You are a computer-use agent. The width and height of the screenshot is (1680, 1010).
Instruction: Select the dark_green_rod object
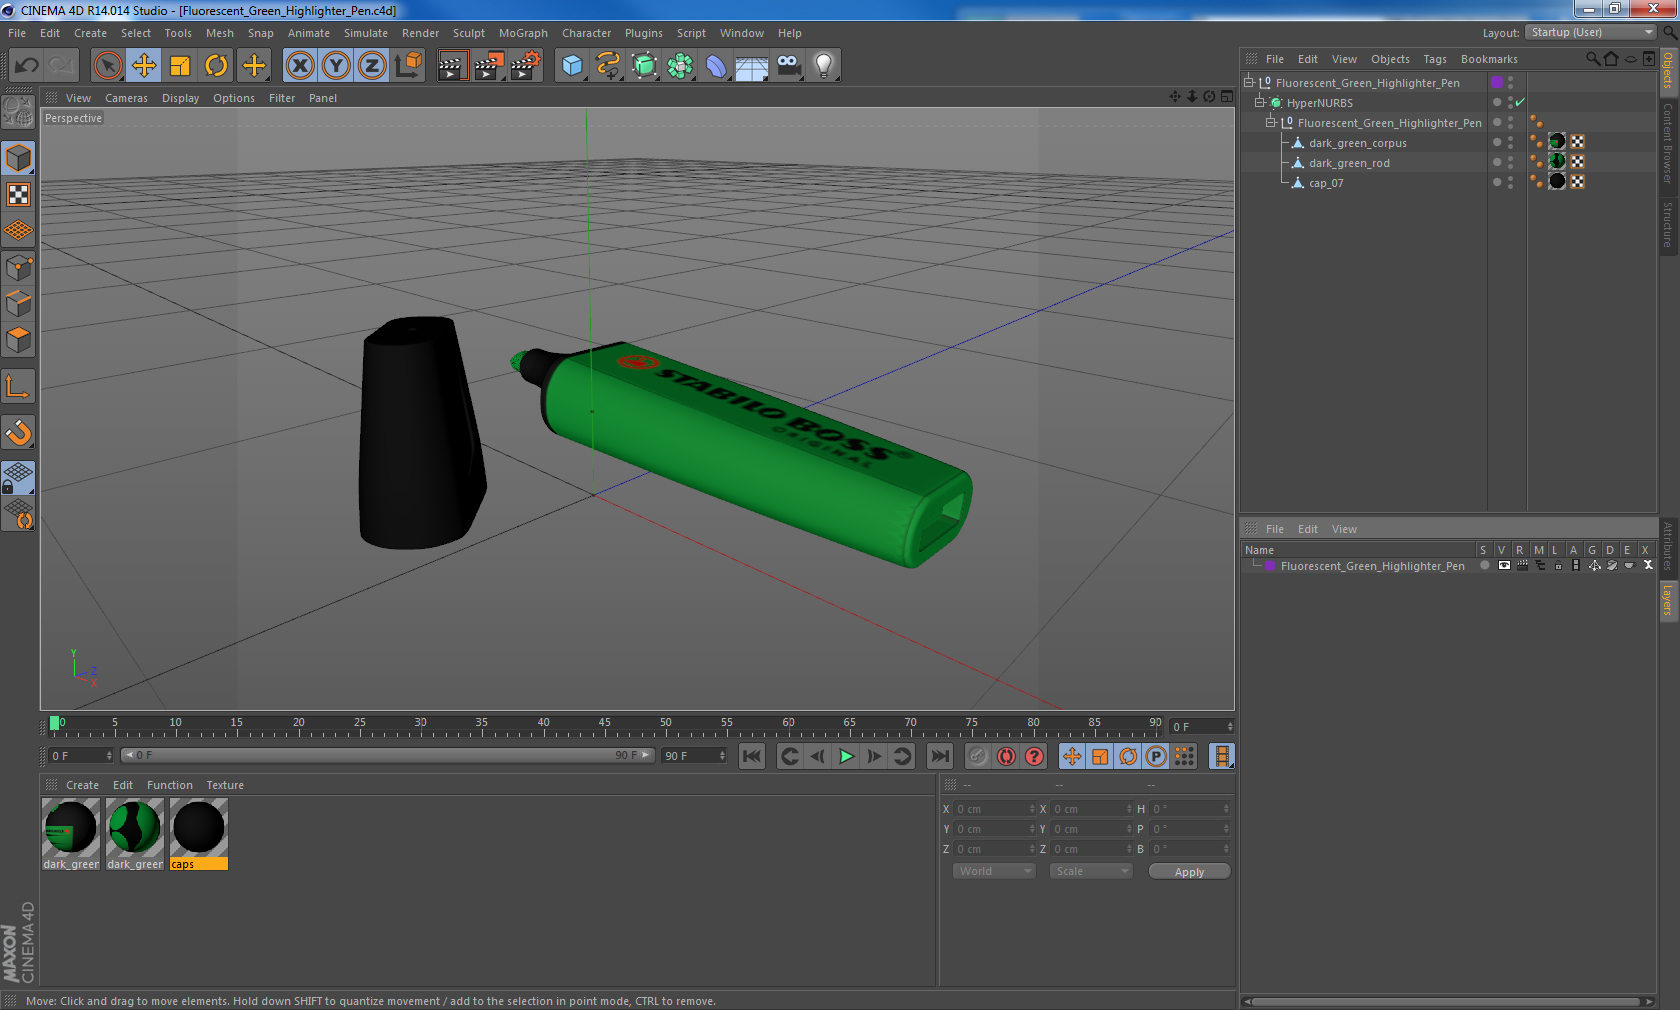point(1349,163)
